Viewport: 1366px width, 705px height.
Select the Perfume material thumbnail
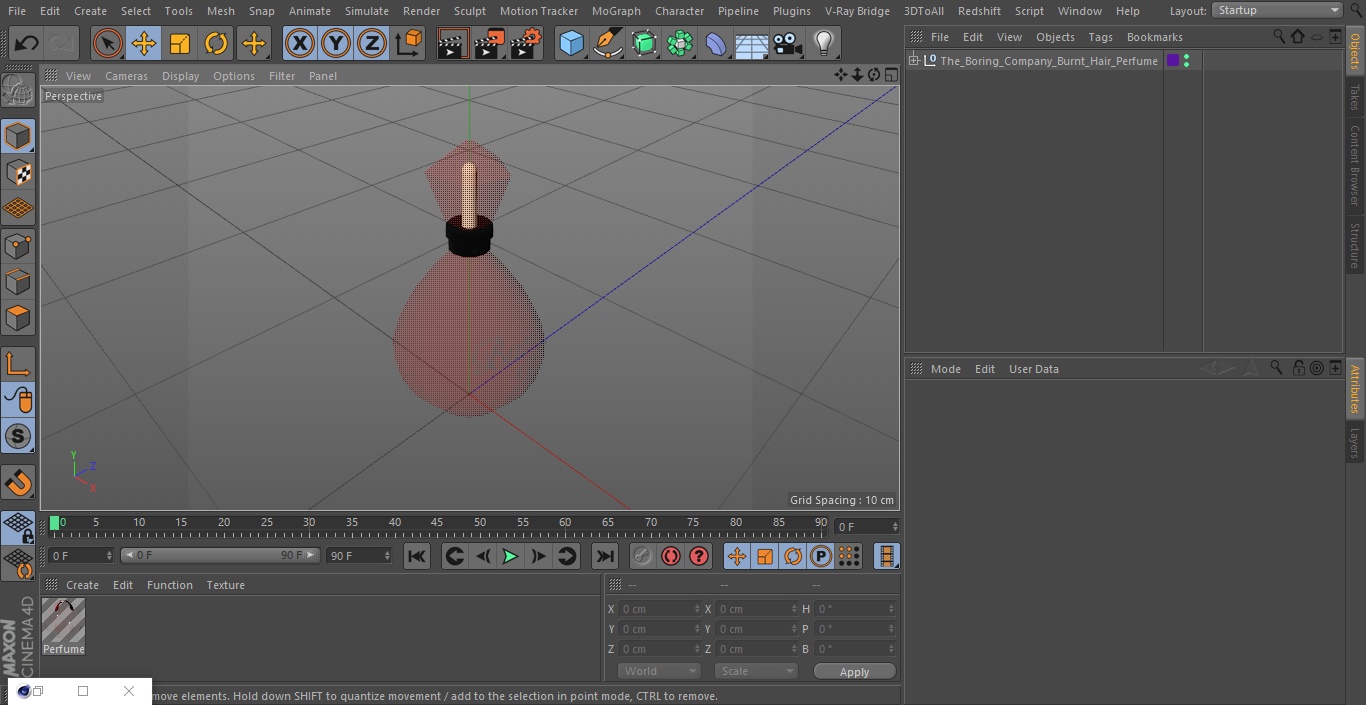(x=64, y=621)
